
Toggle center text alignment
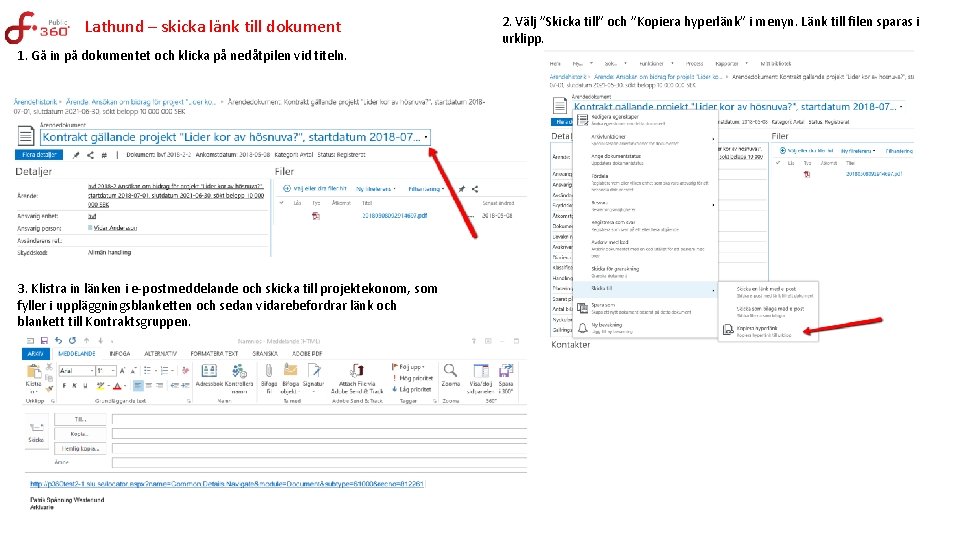(149, 385)
